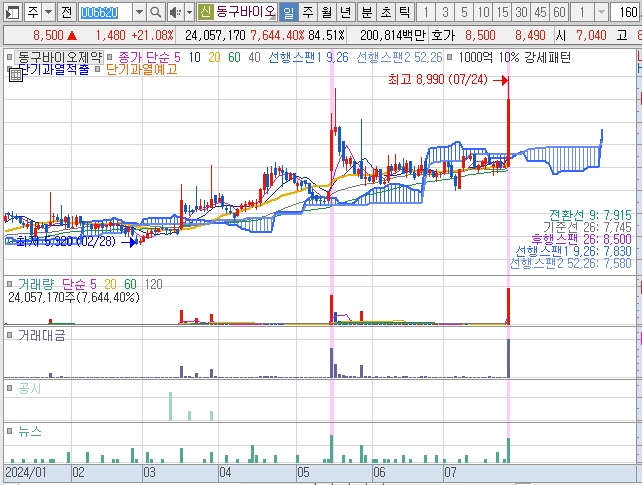Click the 8,490 bid price
The height and width of the screenshot is (485, 642).
530,36
